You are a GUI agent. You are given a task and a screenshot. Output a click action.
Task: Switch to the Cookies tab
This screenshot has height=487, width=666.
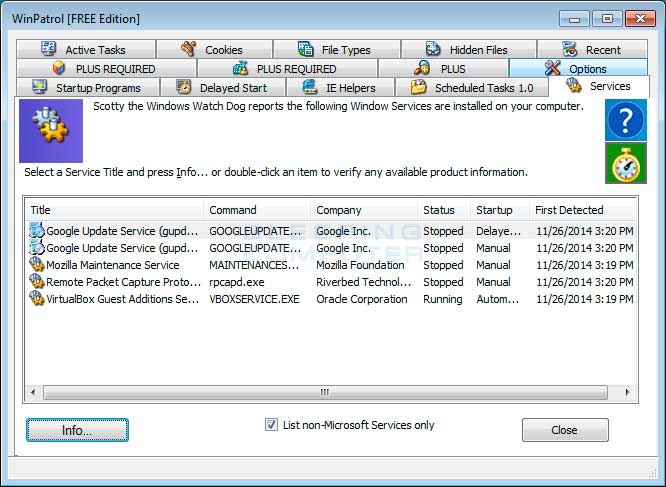tap(214, 49)
